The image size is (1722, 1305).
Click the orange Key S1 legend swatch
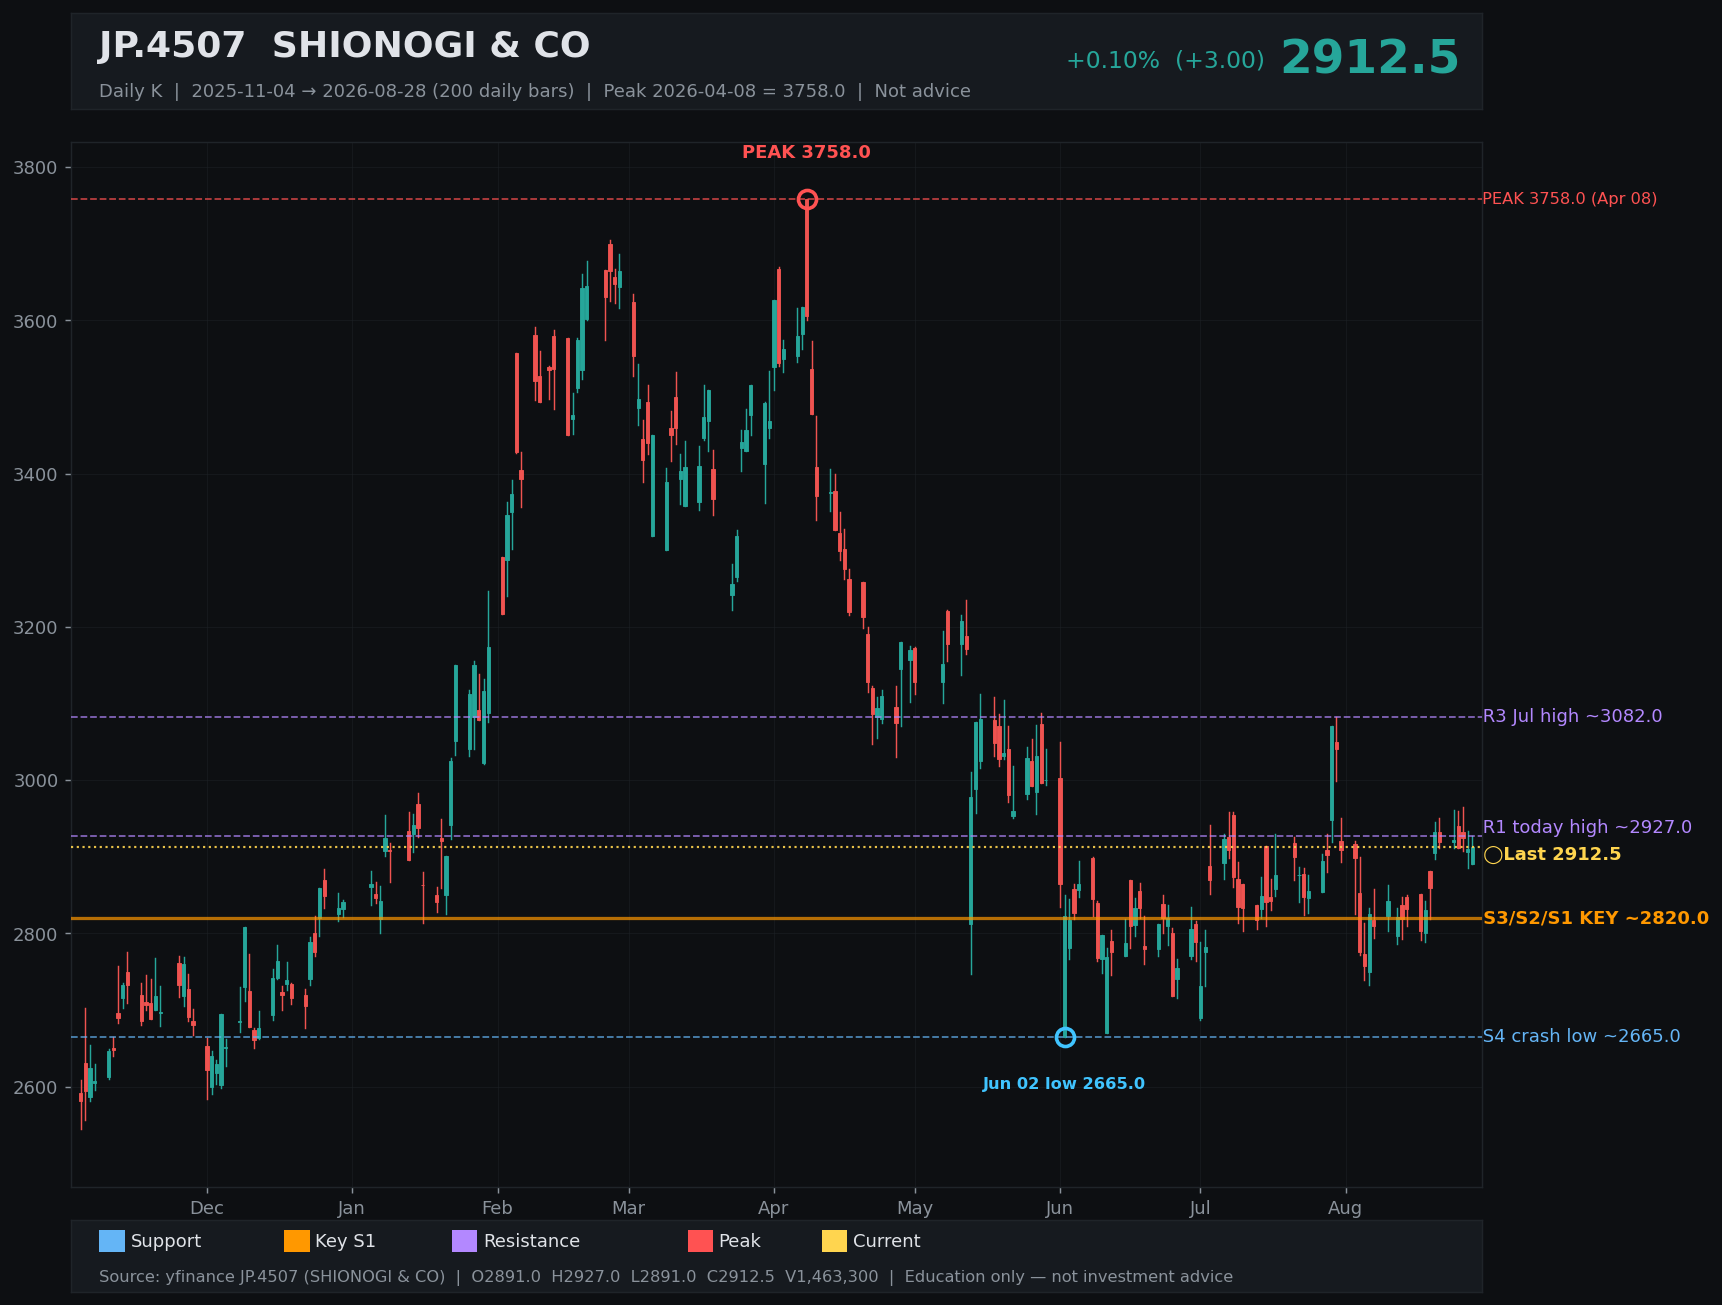coord(297,1241)
